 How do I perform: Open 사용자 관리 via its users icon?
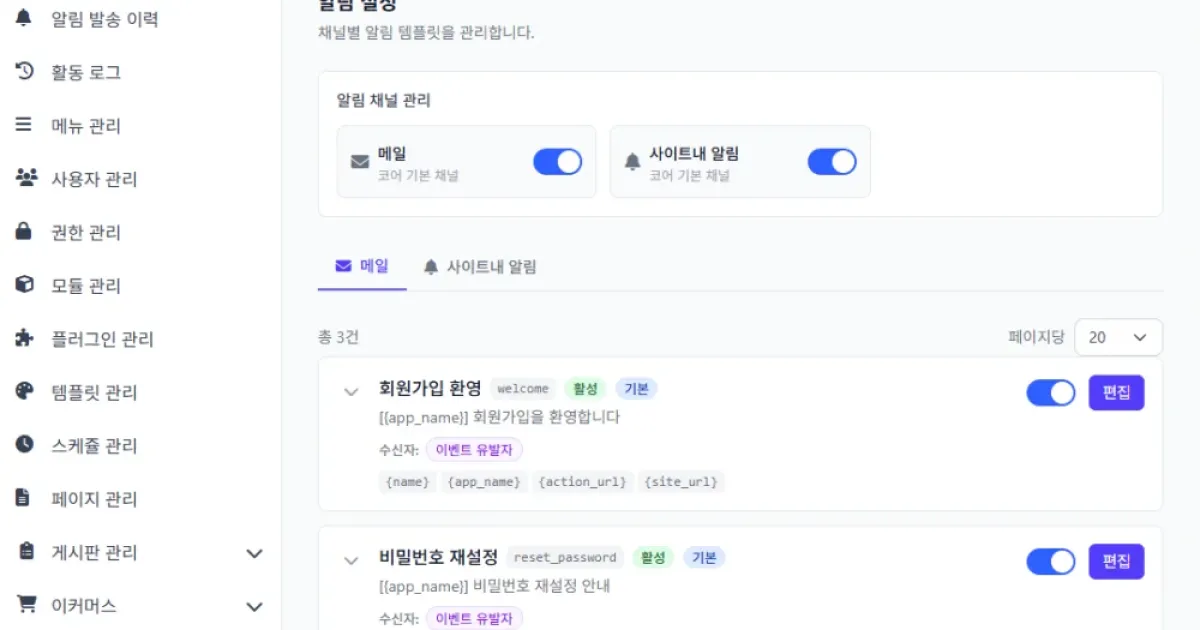25,179
